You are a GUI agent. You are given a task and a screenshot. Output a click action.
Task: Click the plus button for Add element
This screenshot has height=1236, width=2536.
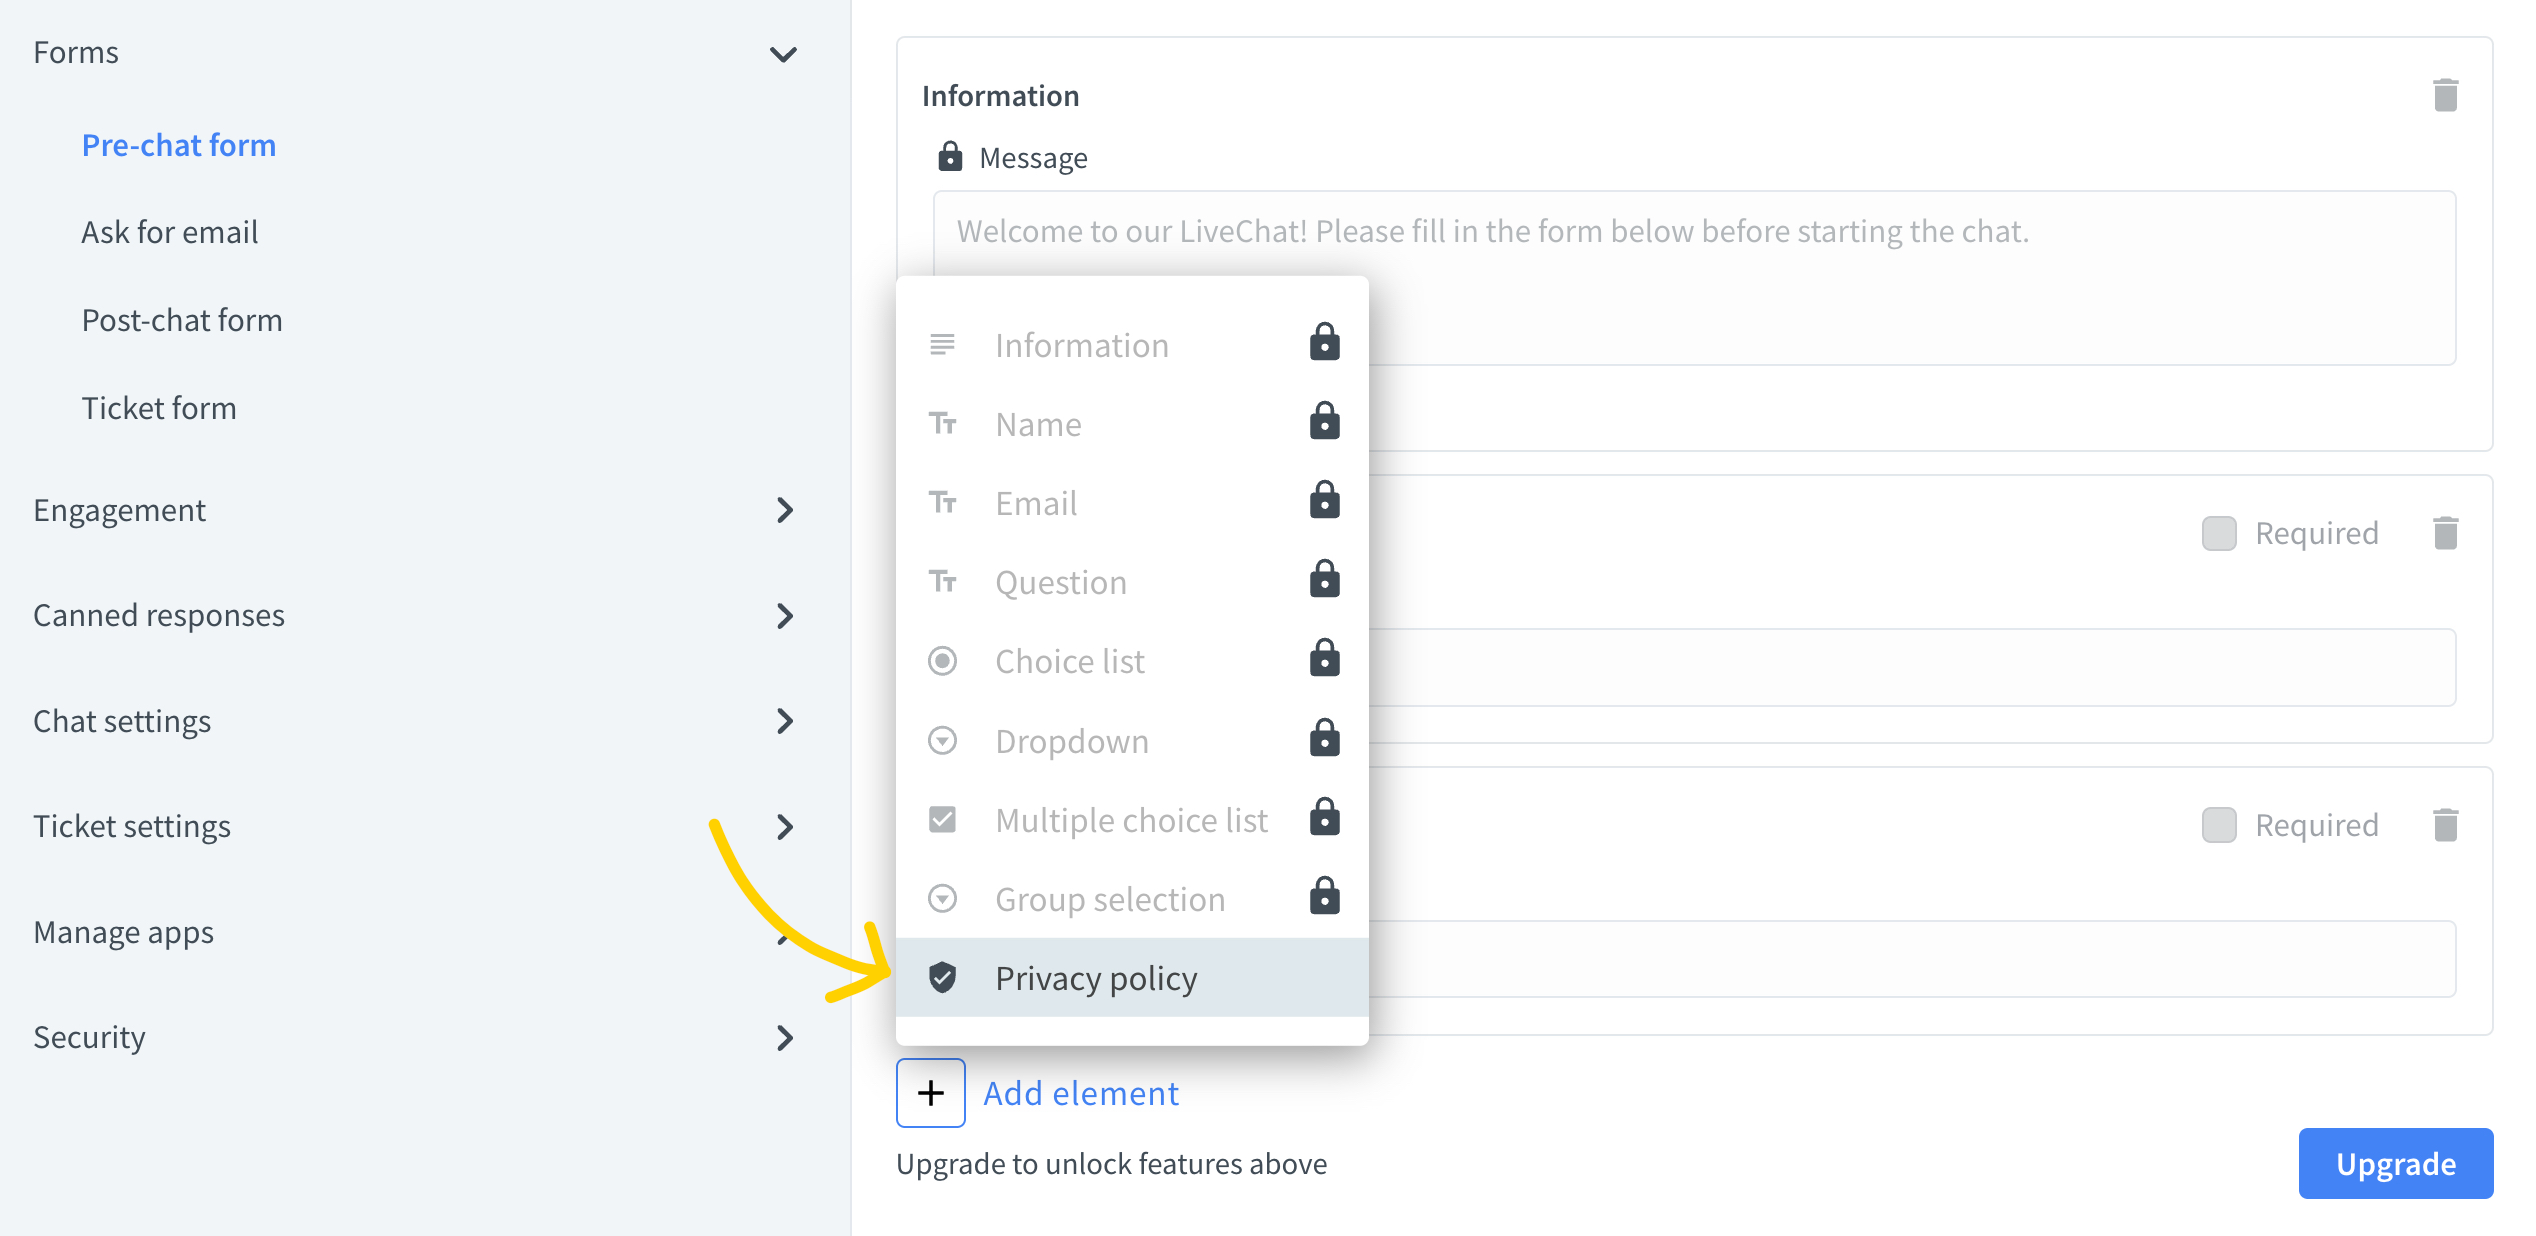tap(930, 1092)
